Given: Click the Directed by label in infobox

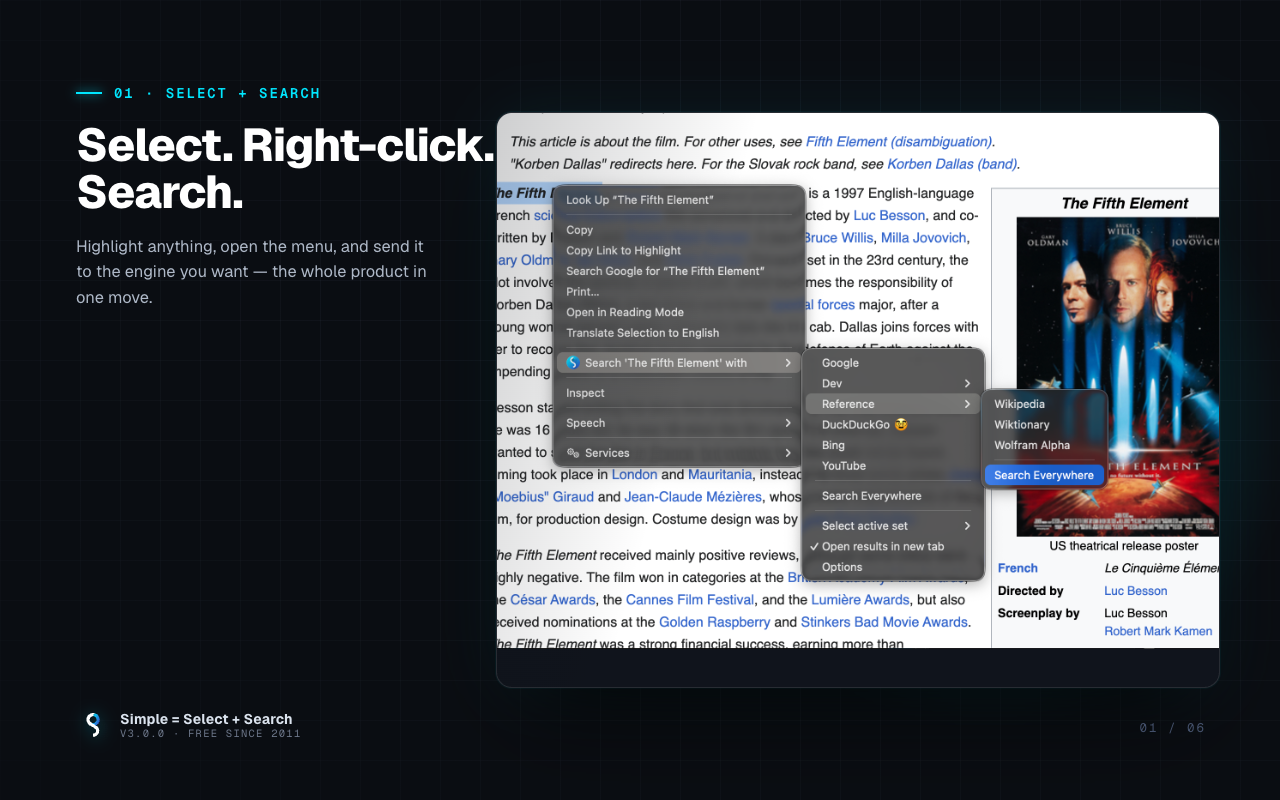Looking at the screenshot, I should (1031, 591).
